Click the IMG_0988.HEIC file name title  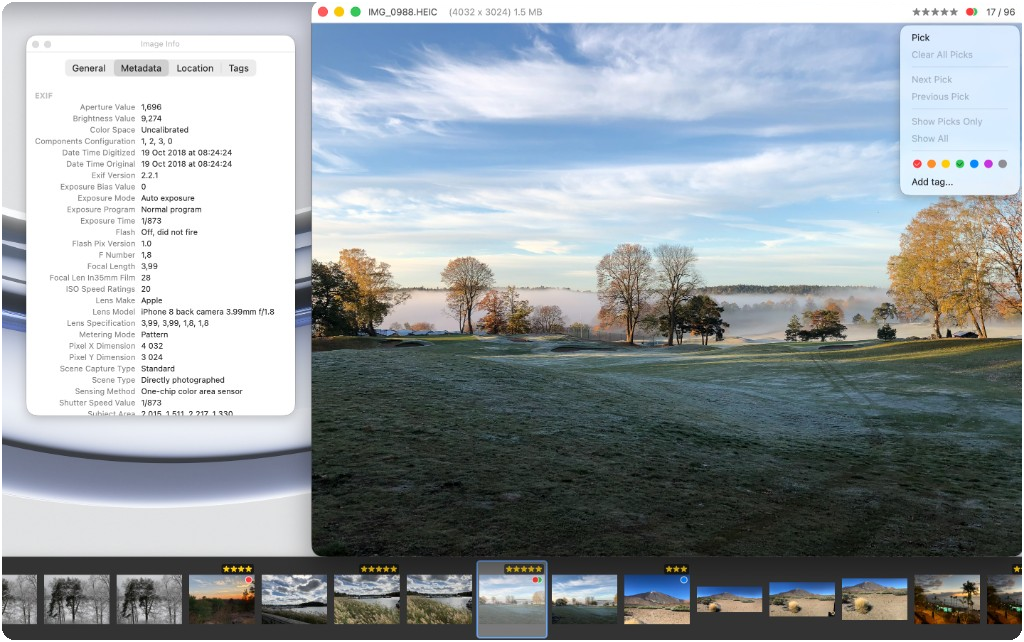402,12
